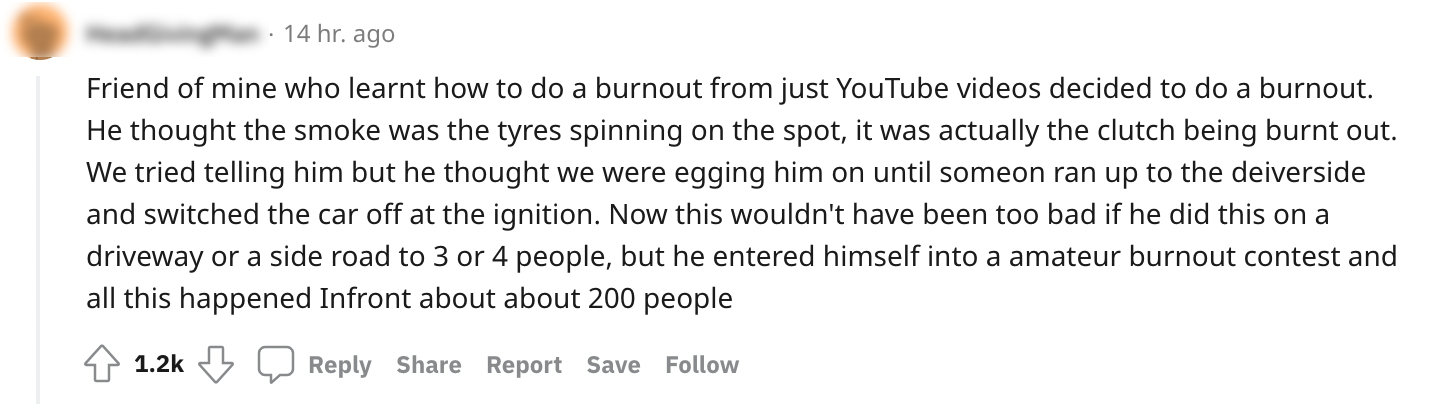The width and height of the screenshot is (1448, 404).
Task: Open the blurred username profile link
Action: pos(175,34)
